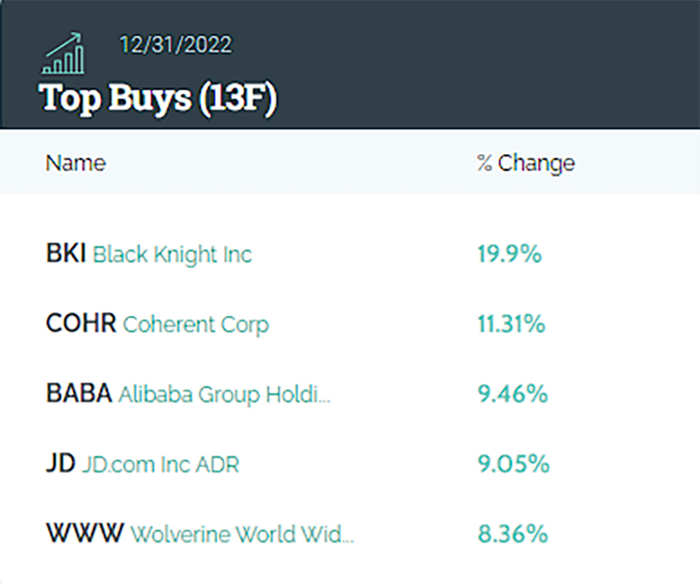Click the 12/31/2022 date label
The image size is (700, 584).
(x=175, y=45)
